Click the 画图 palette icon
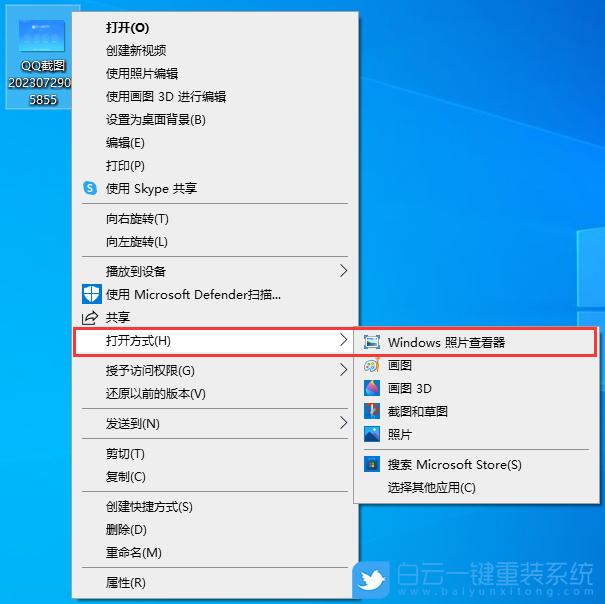The image size is (605, 604). pos(372,365)
